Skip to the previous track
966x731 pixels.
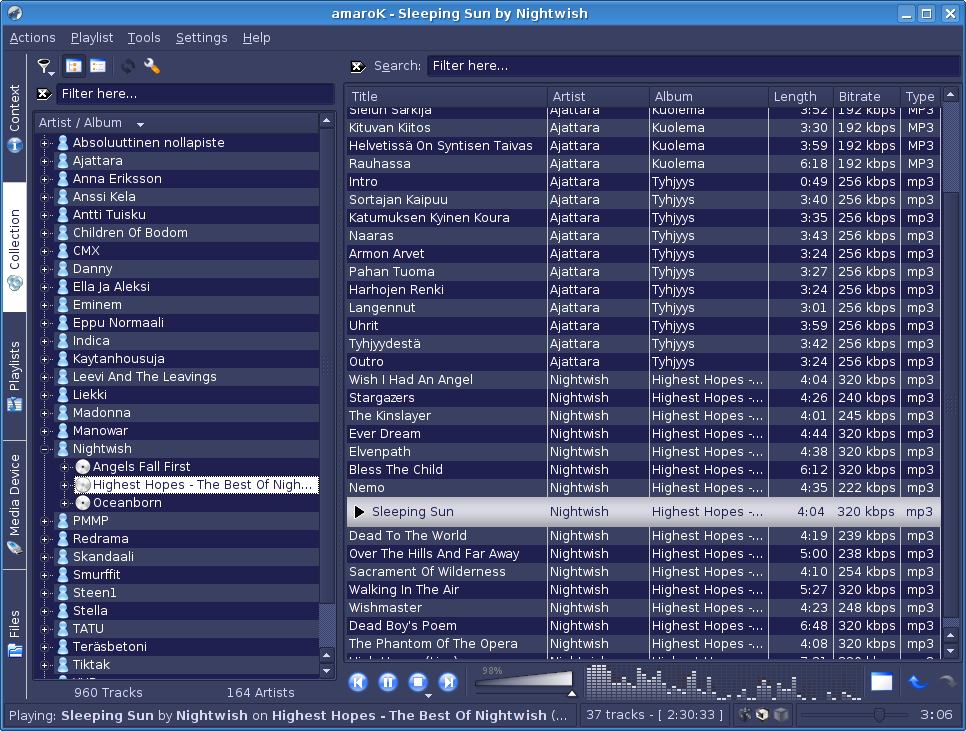coord(358,682)
